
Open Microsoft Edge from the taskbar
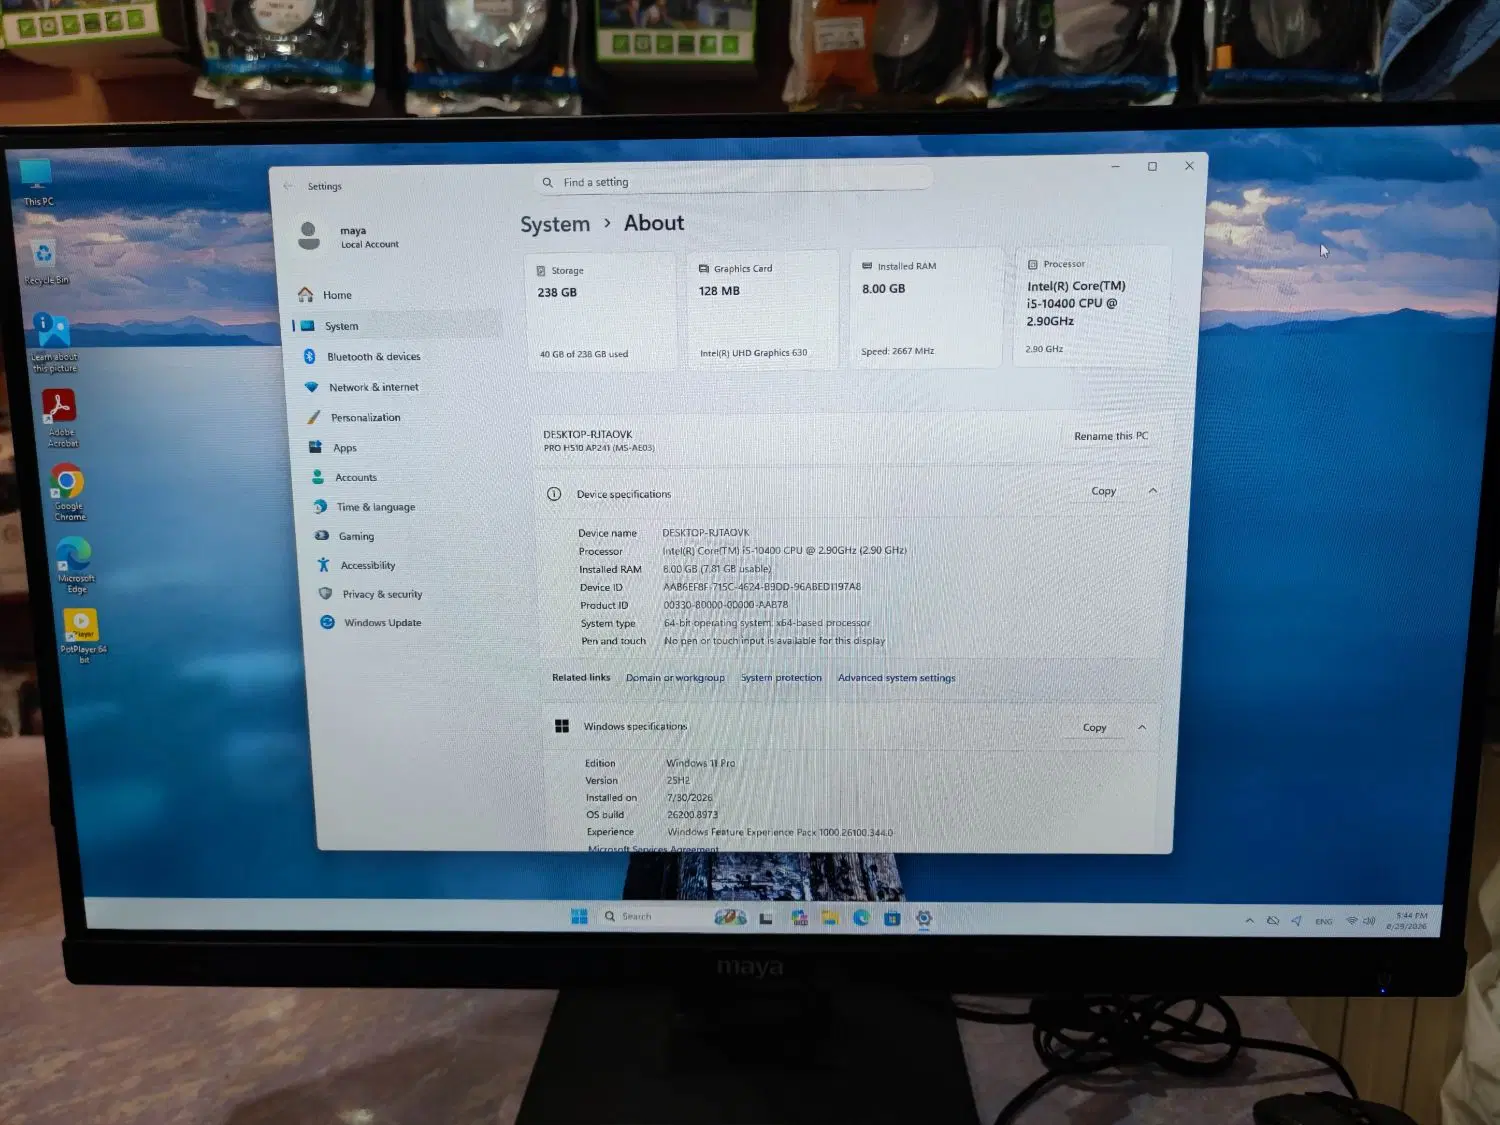pyautogui.click(x=861, y=918)
